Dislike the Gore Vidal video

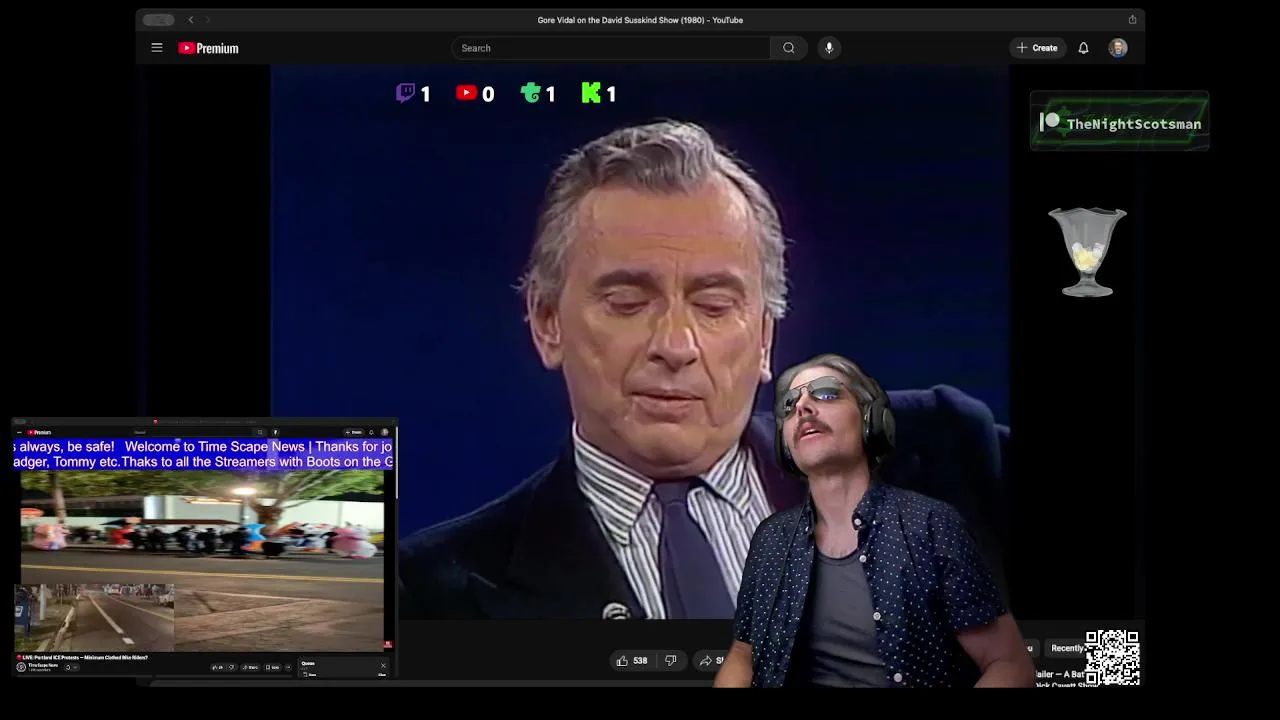point(671,661)
